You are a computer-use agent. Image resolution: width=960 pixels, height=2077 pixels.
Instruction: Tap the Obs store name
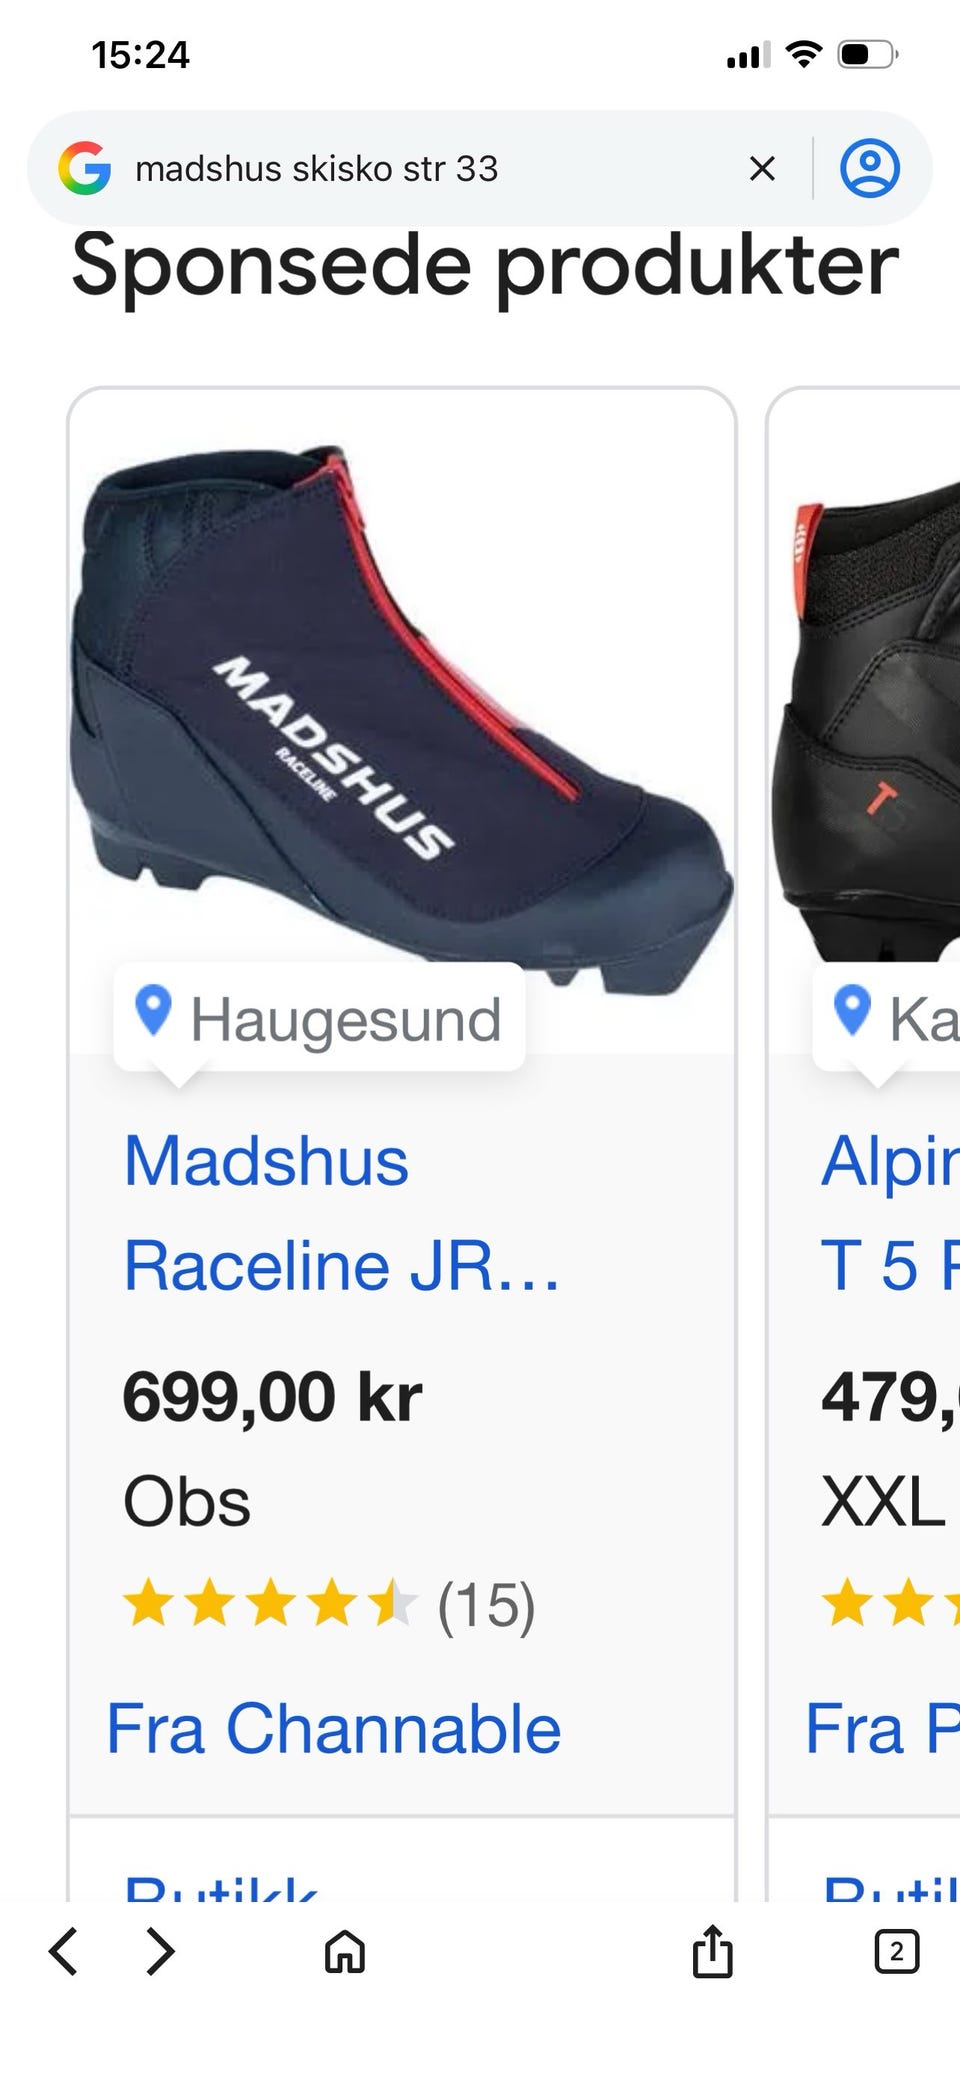(x=187, y=1501)
